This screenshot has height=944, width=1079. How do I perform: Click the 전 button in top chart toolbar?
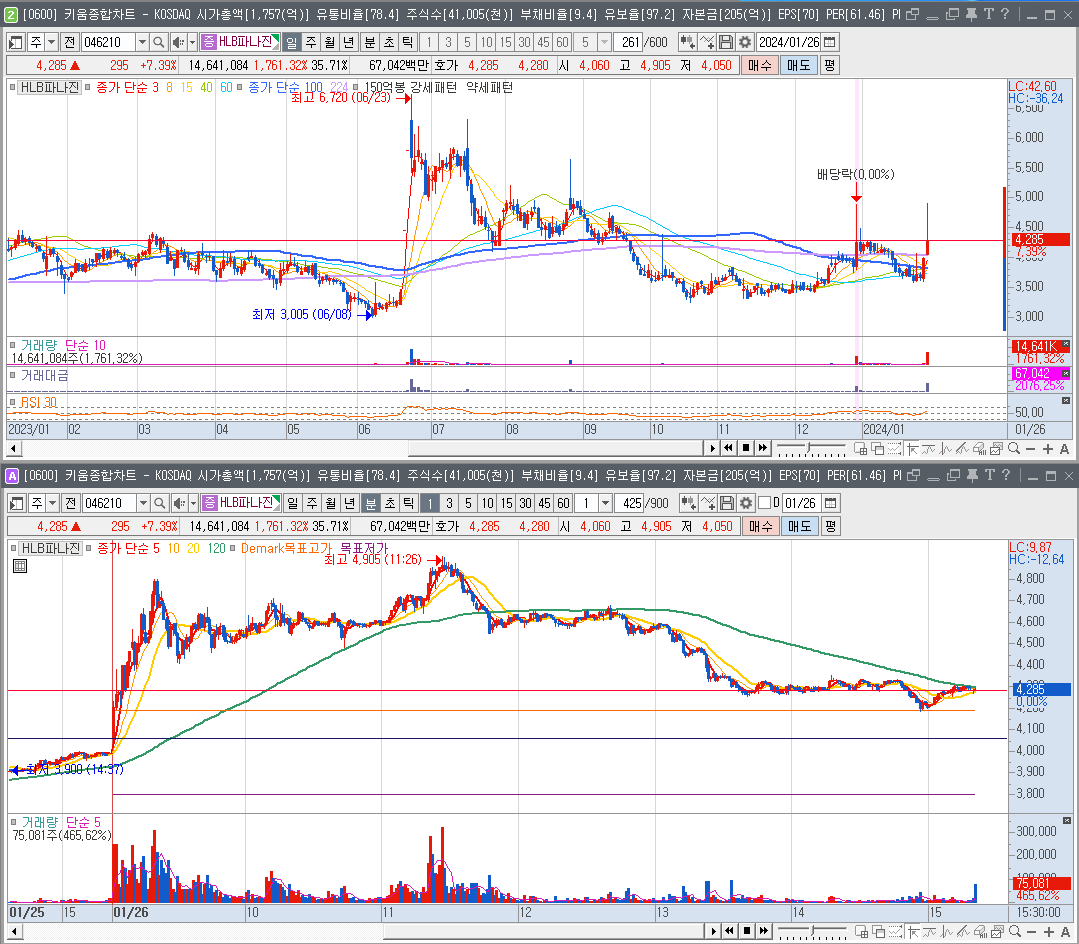[70, 43]
